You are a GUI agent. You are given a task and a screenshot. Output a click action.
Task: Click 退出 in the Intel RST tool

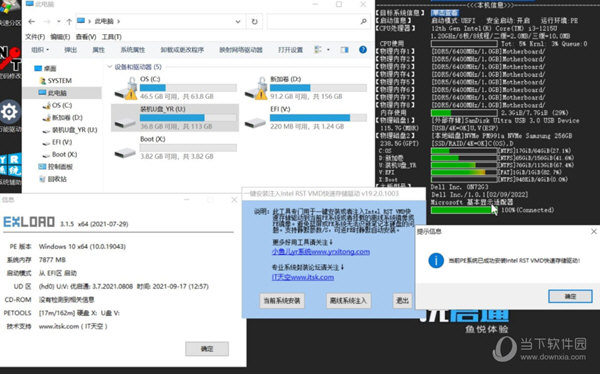point(402,301)
